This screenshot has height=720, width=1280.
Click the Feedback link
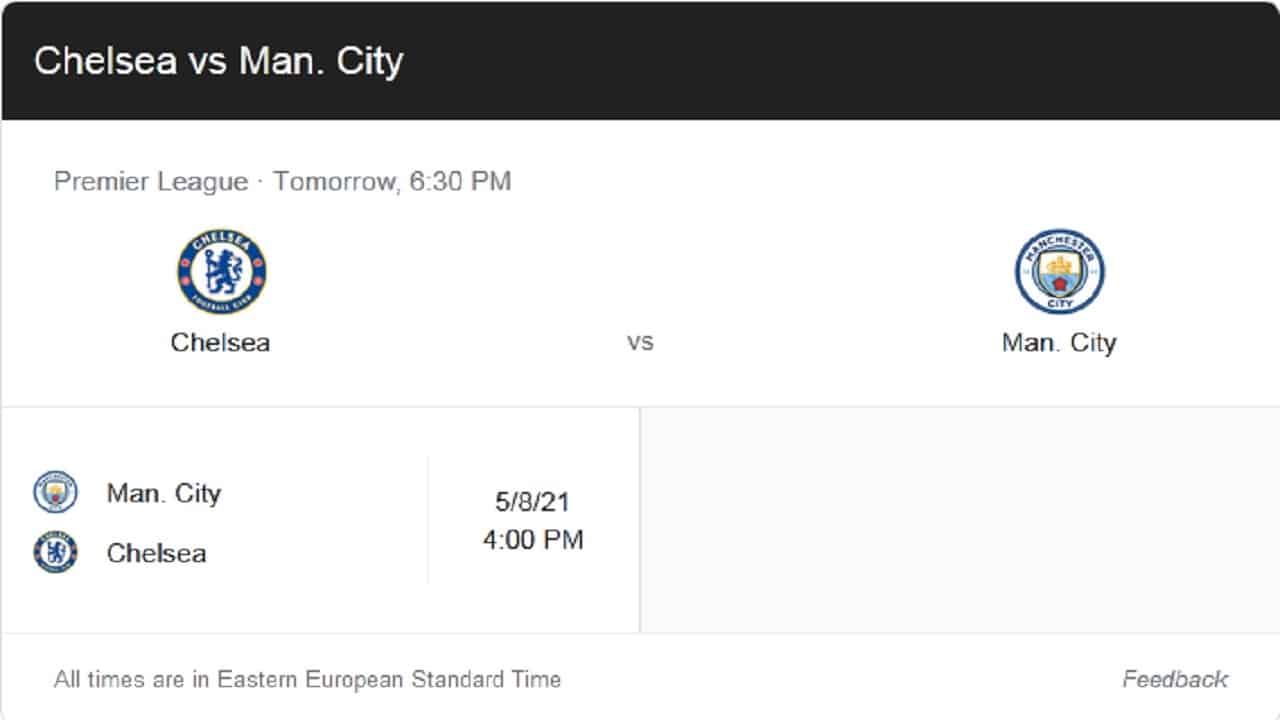coord(1175,679)
